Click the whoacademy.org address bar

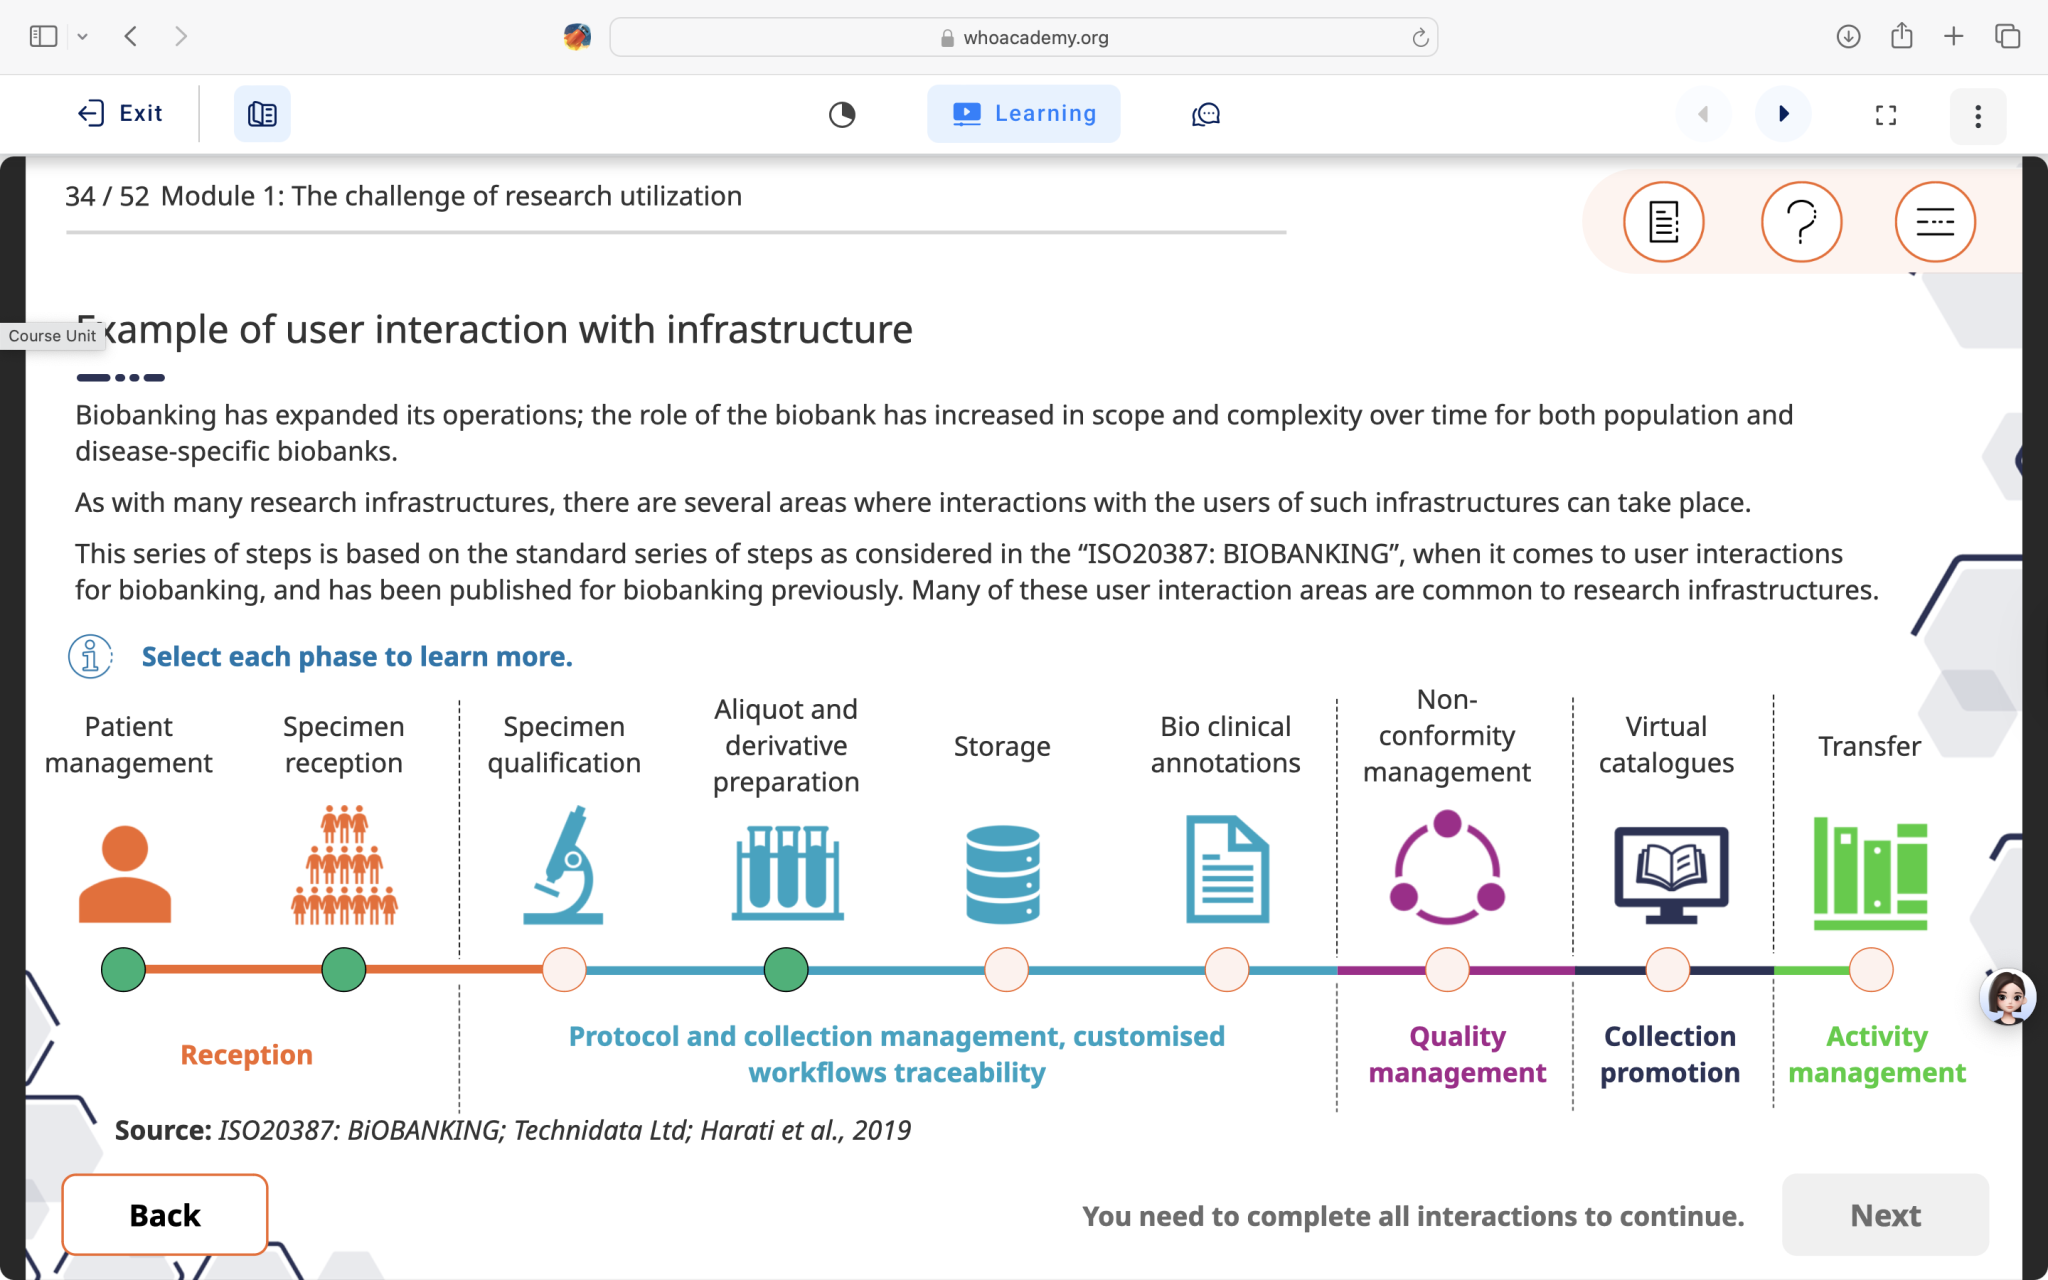click(x=1023, y=37)
